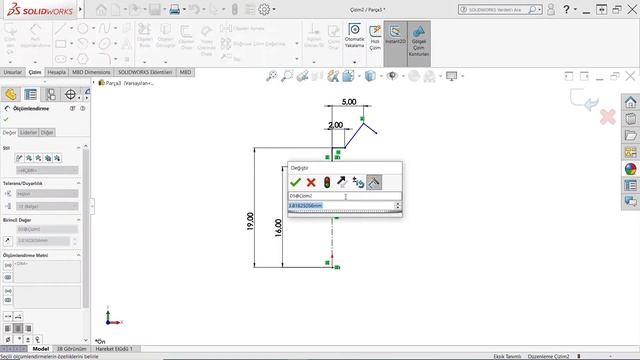Click Hızlı Çizim tool in ribbon
Viewport: 640px width, 360px height.
tap(375, 38)
